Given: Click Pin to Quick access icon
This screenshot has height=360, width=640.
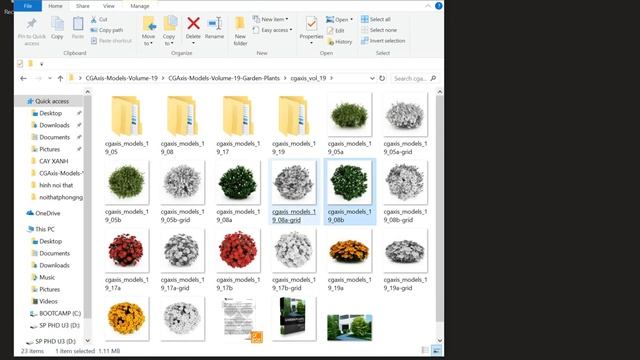Looking at the screenshot, I should click(31, 24).
